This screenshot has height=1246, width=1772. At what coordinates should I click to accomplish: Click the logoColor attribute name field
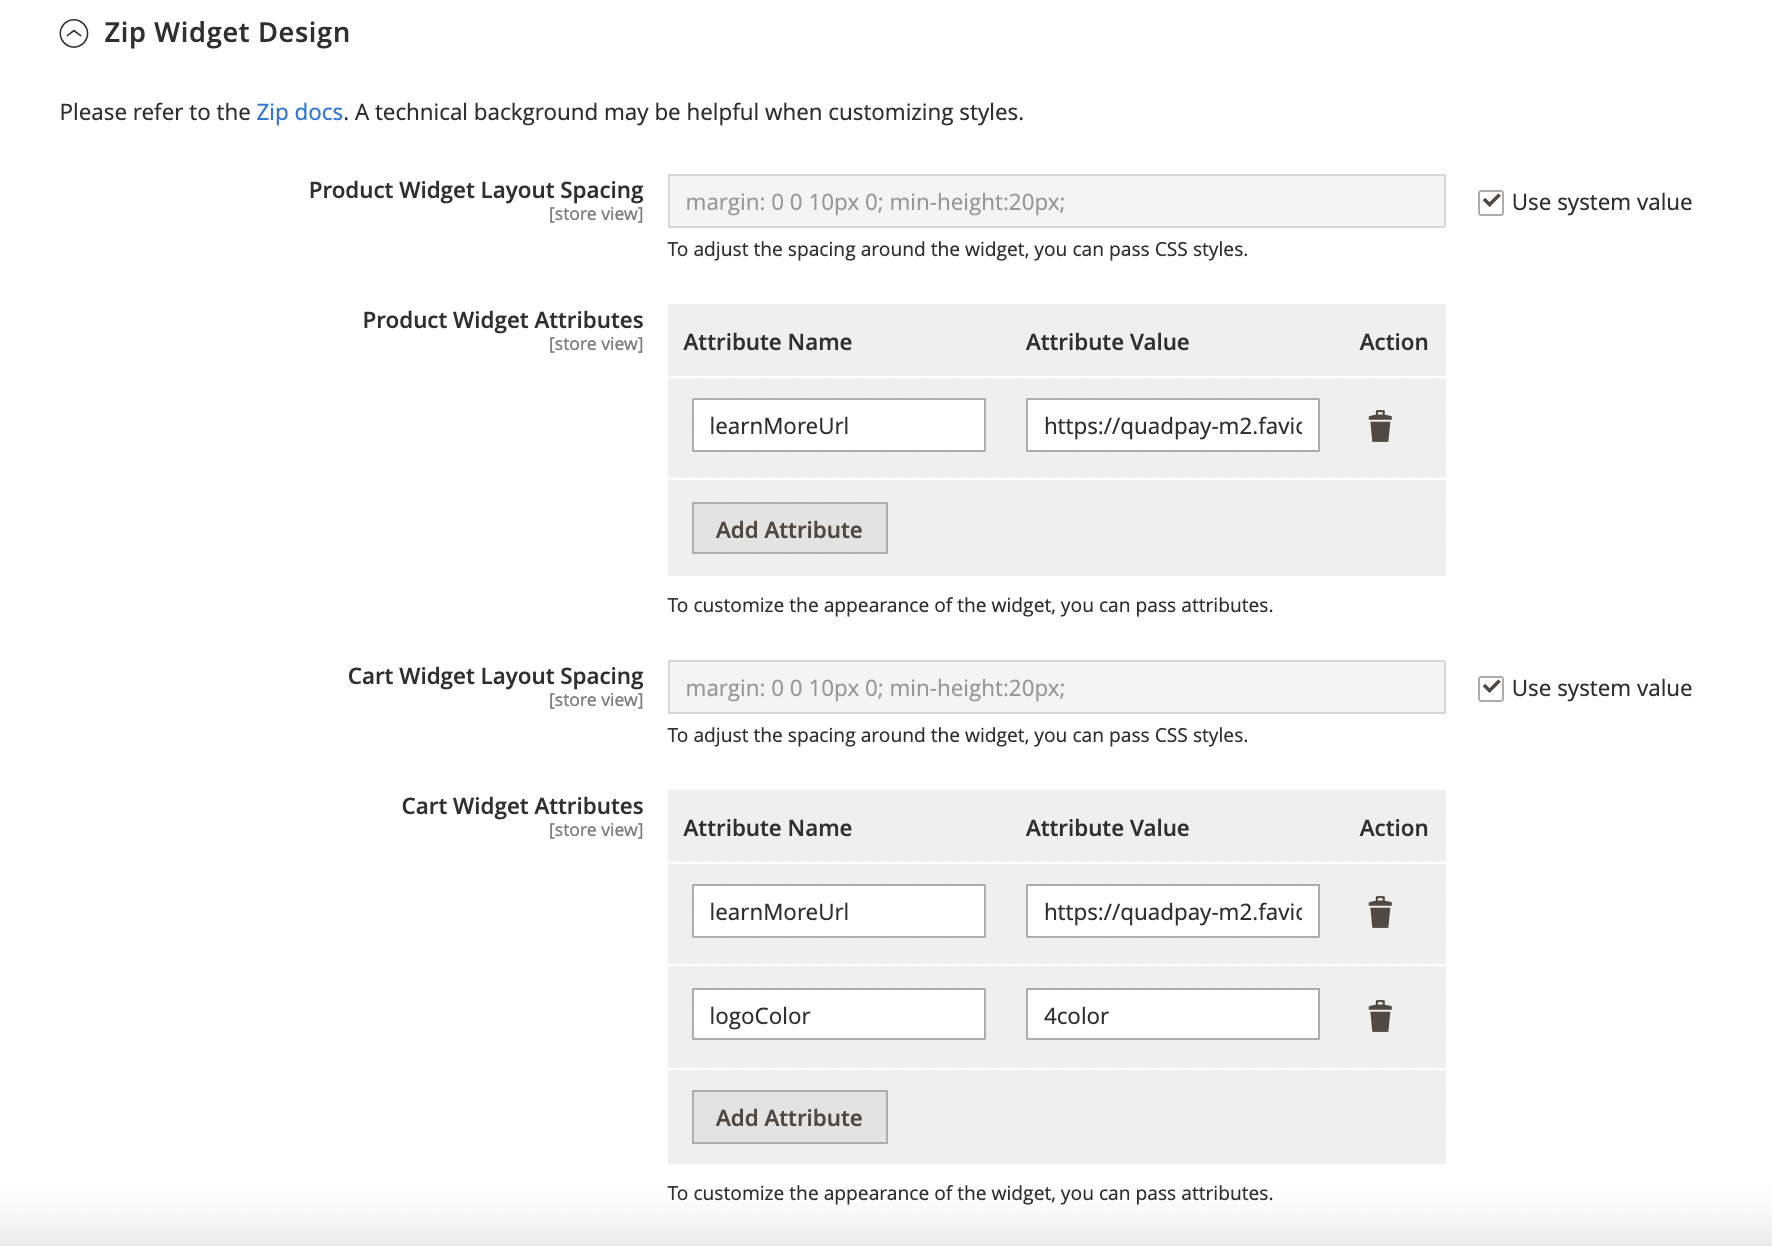coord(838,1015)
